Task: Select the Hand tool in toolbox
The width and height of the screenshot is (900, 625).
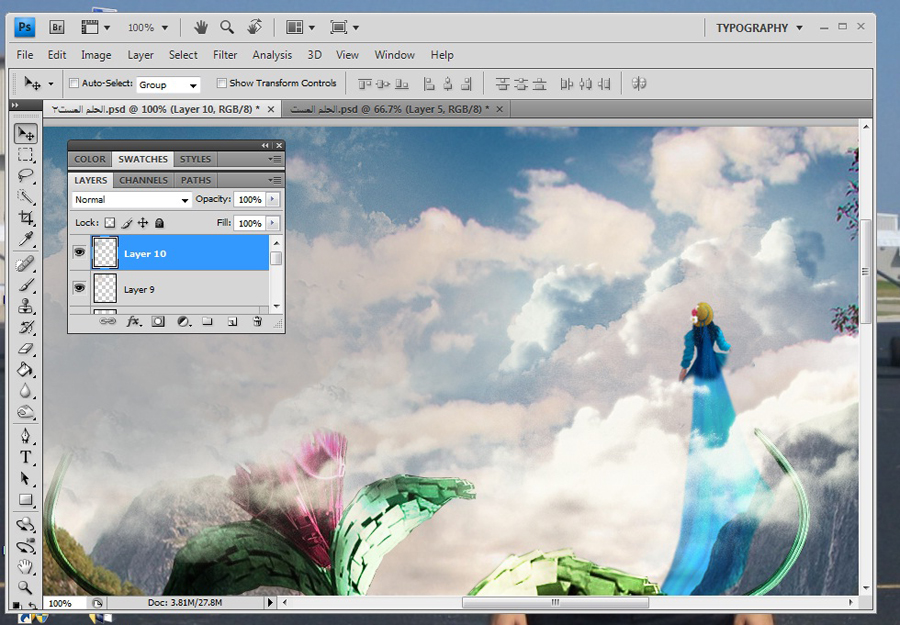Action: tap(25, 566)
